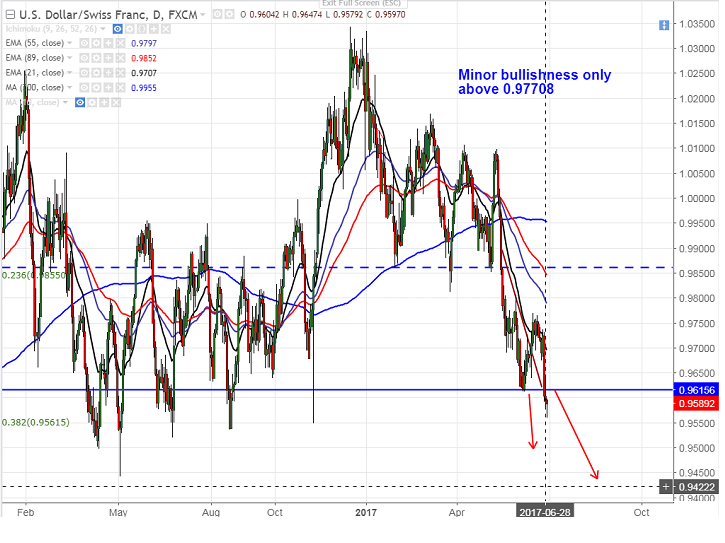The height and width of the screenshot is (543, 725).
Task: Hide the EMA (55, close) indicator
Action: pyautogui.click(x=84, y=43)
